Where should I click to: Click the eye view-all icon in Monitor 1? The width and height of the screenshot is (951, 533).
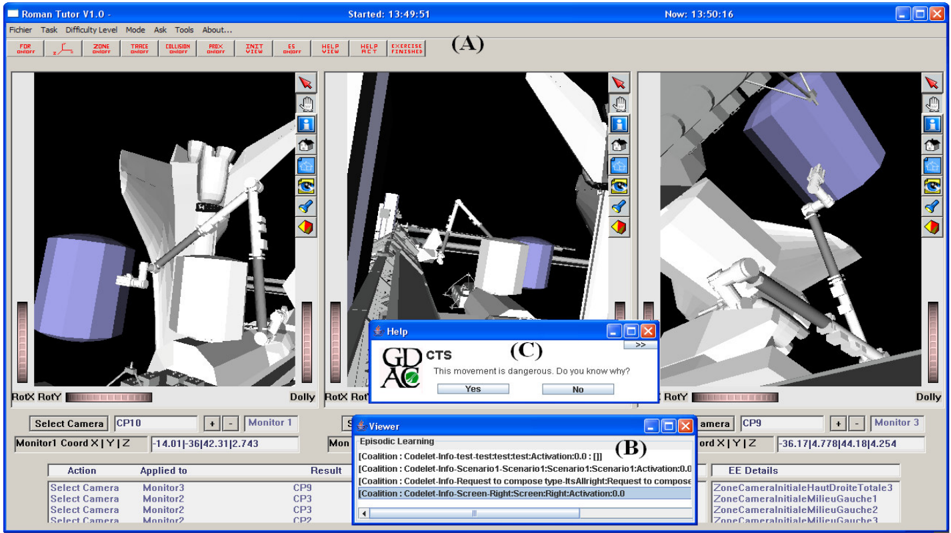click(x=306, y=186)
